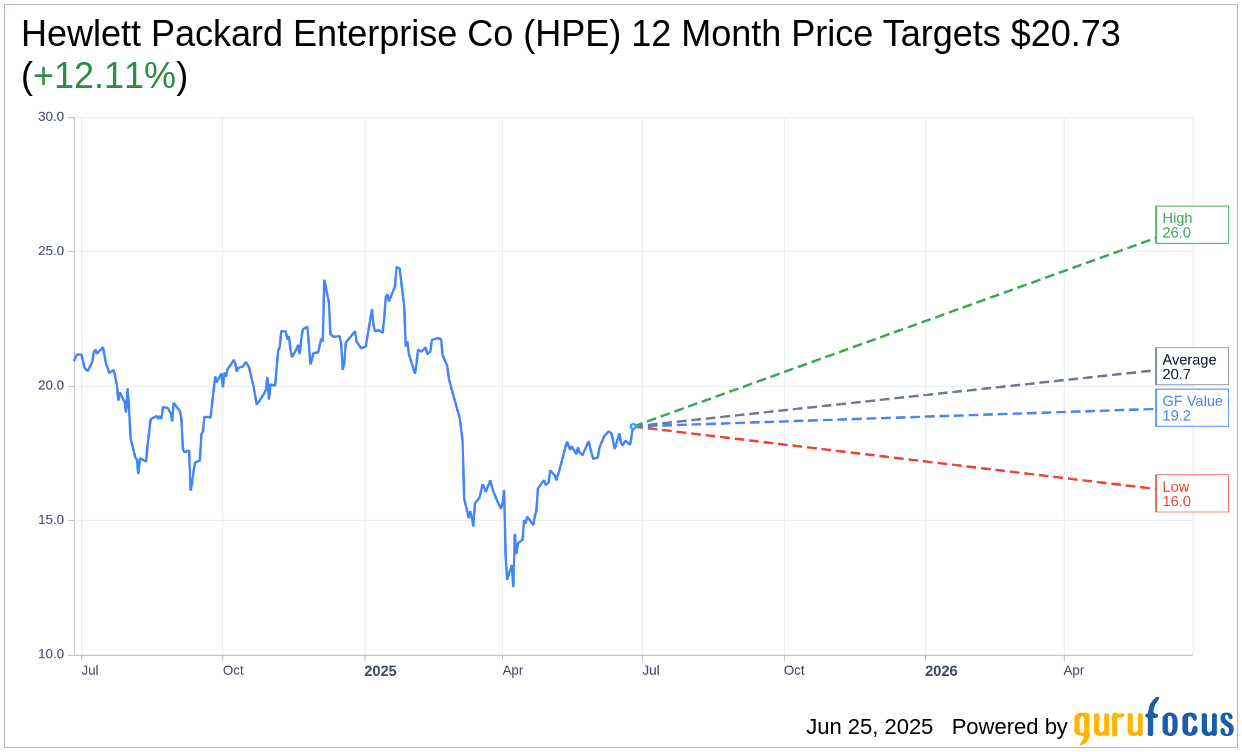Select the Average 20.7 target label
The image size is (1242, 752).
tap(1192, 367)
